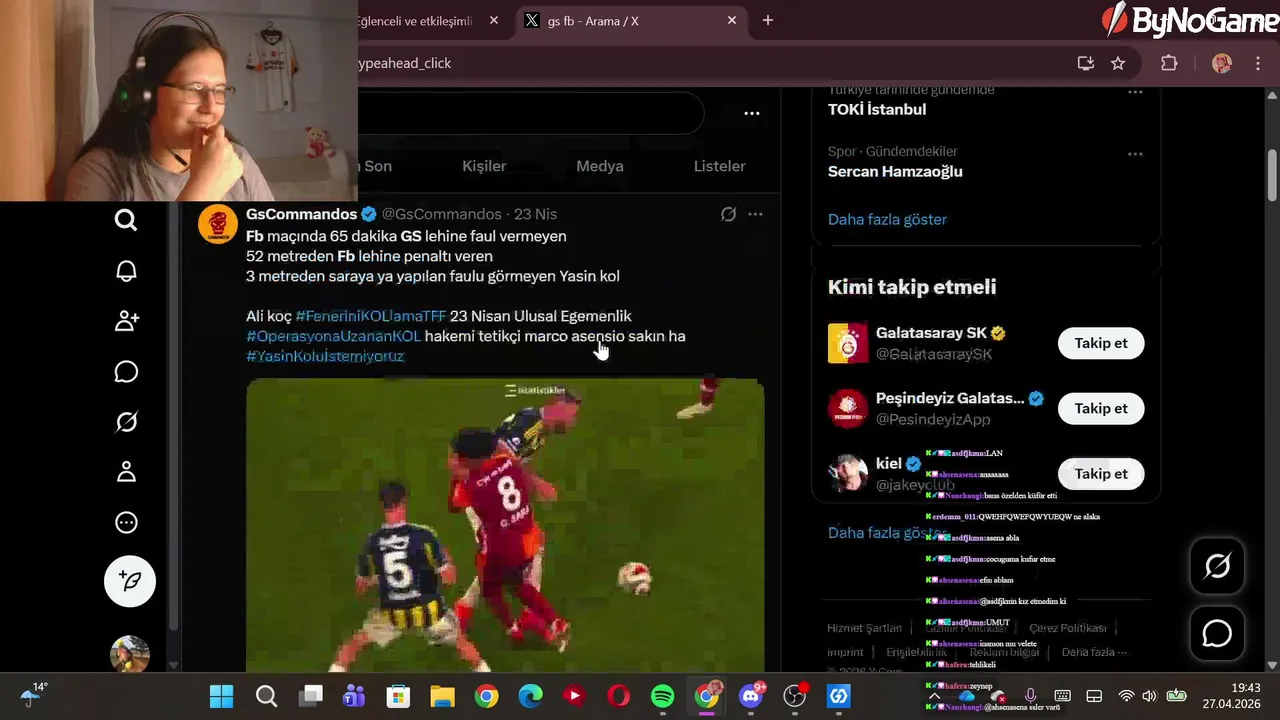Image resolution: width=1280 pixels, height=720 pixels.
Task: Open Grok from the X left sidebar
Action: [126, 422]
